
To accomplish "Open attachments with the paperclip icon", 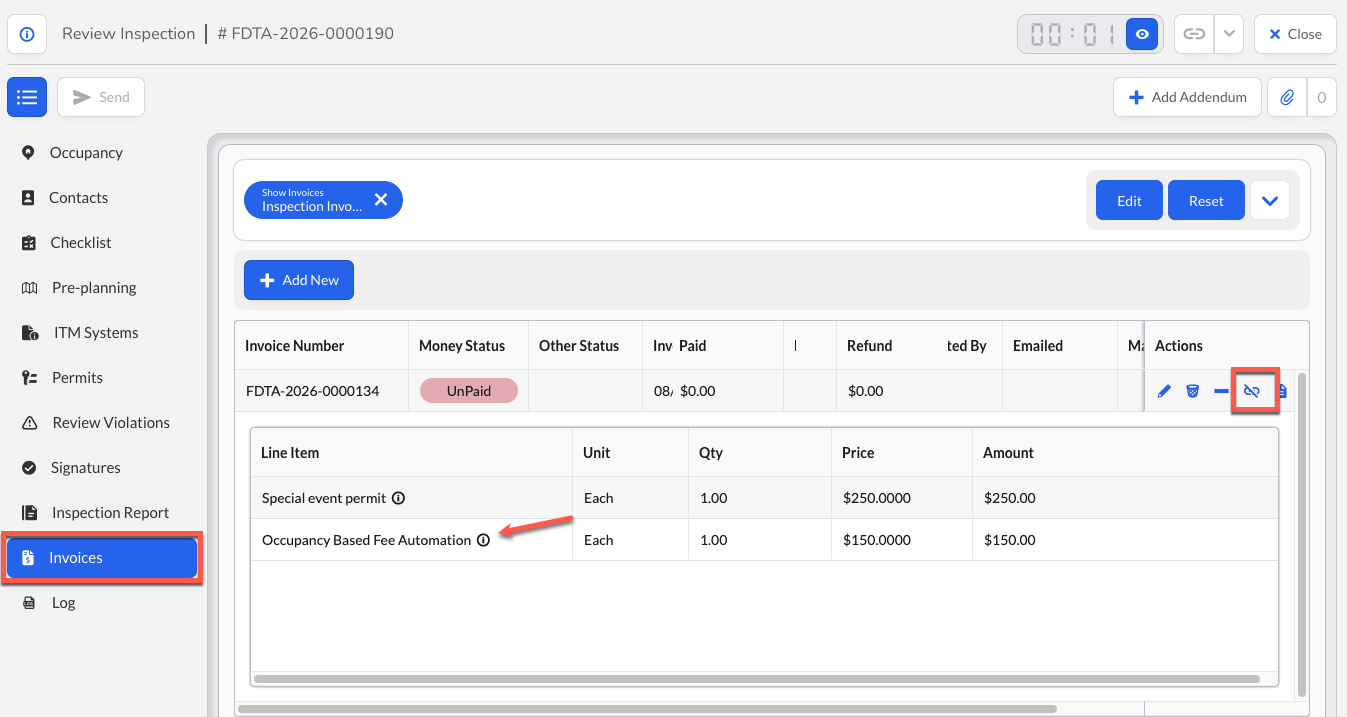I will (1287, 97).
